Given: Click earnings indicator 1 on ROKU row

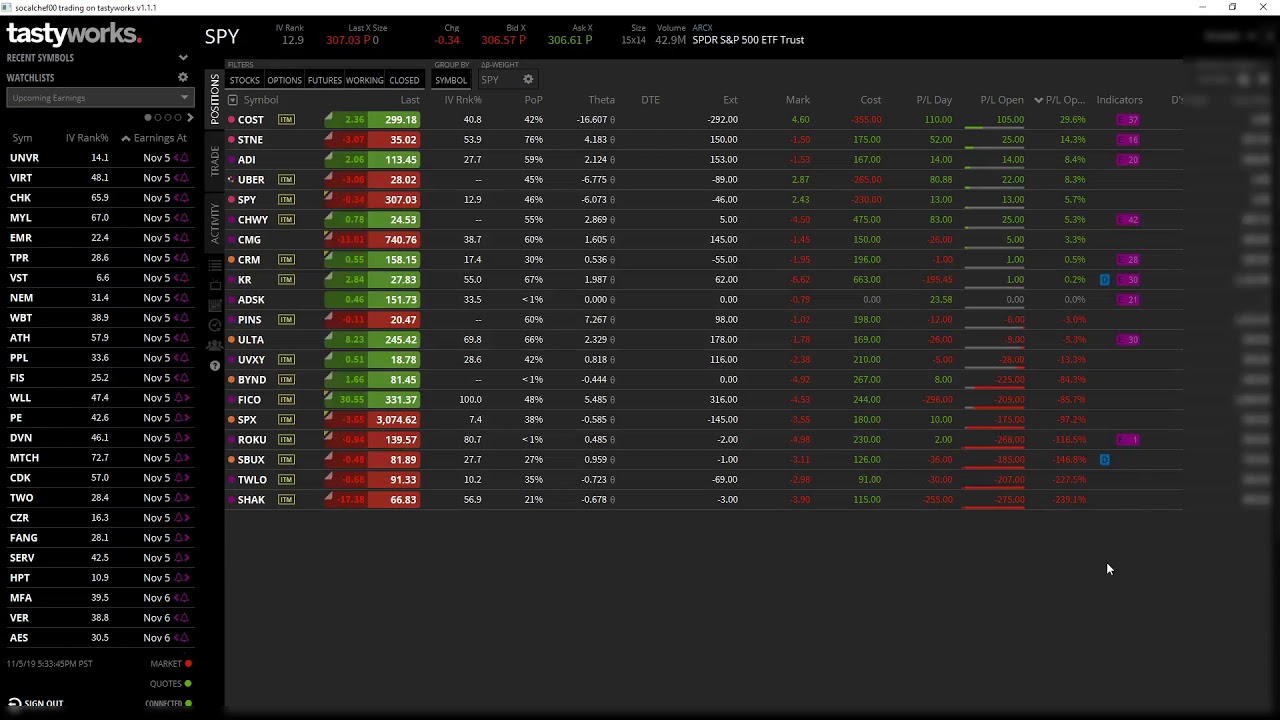Looking at the screenshot, I should coord(1129,440).
